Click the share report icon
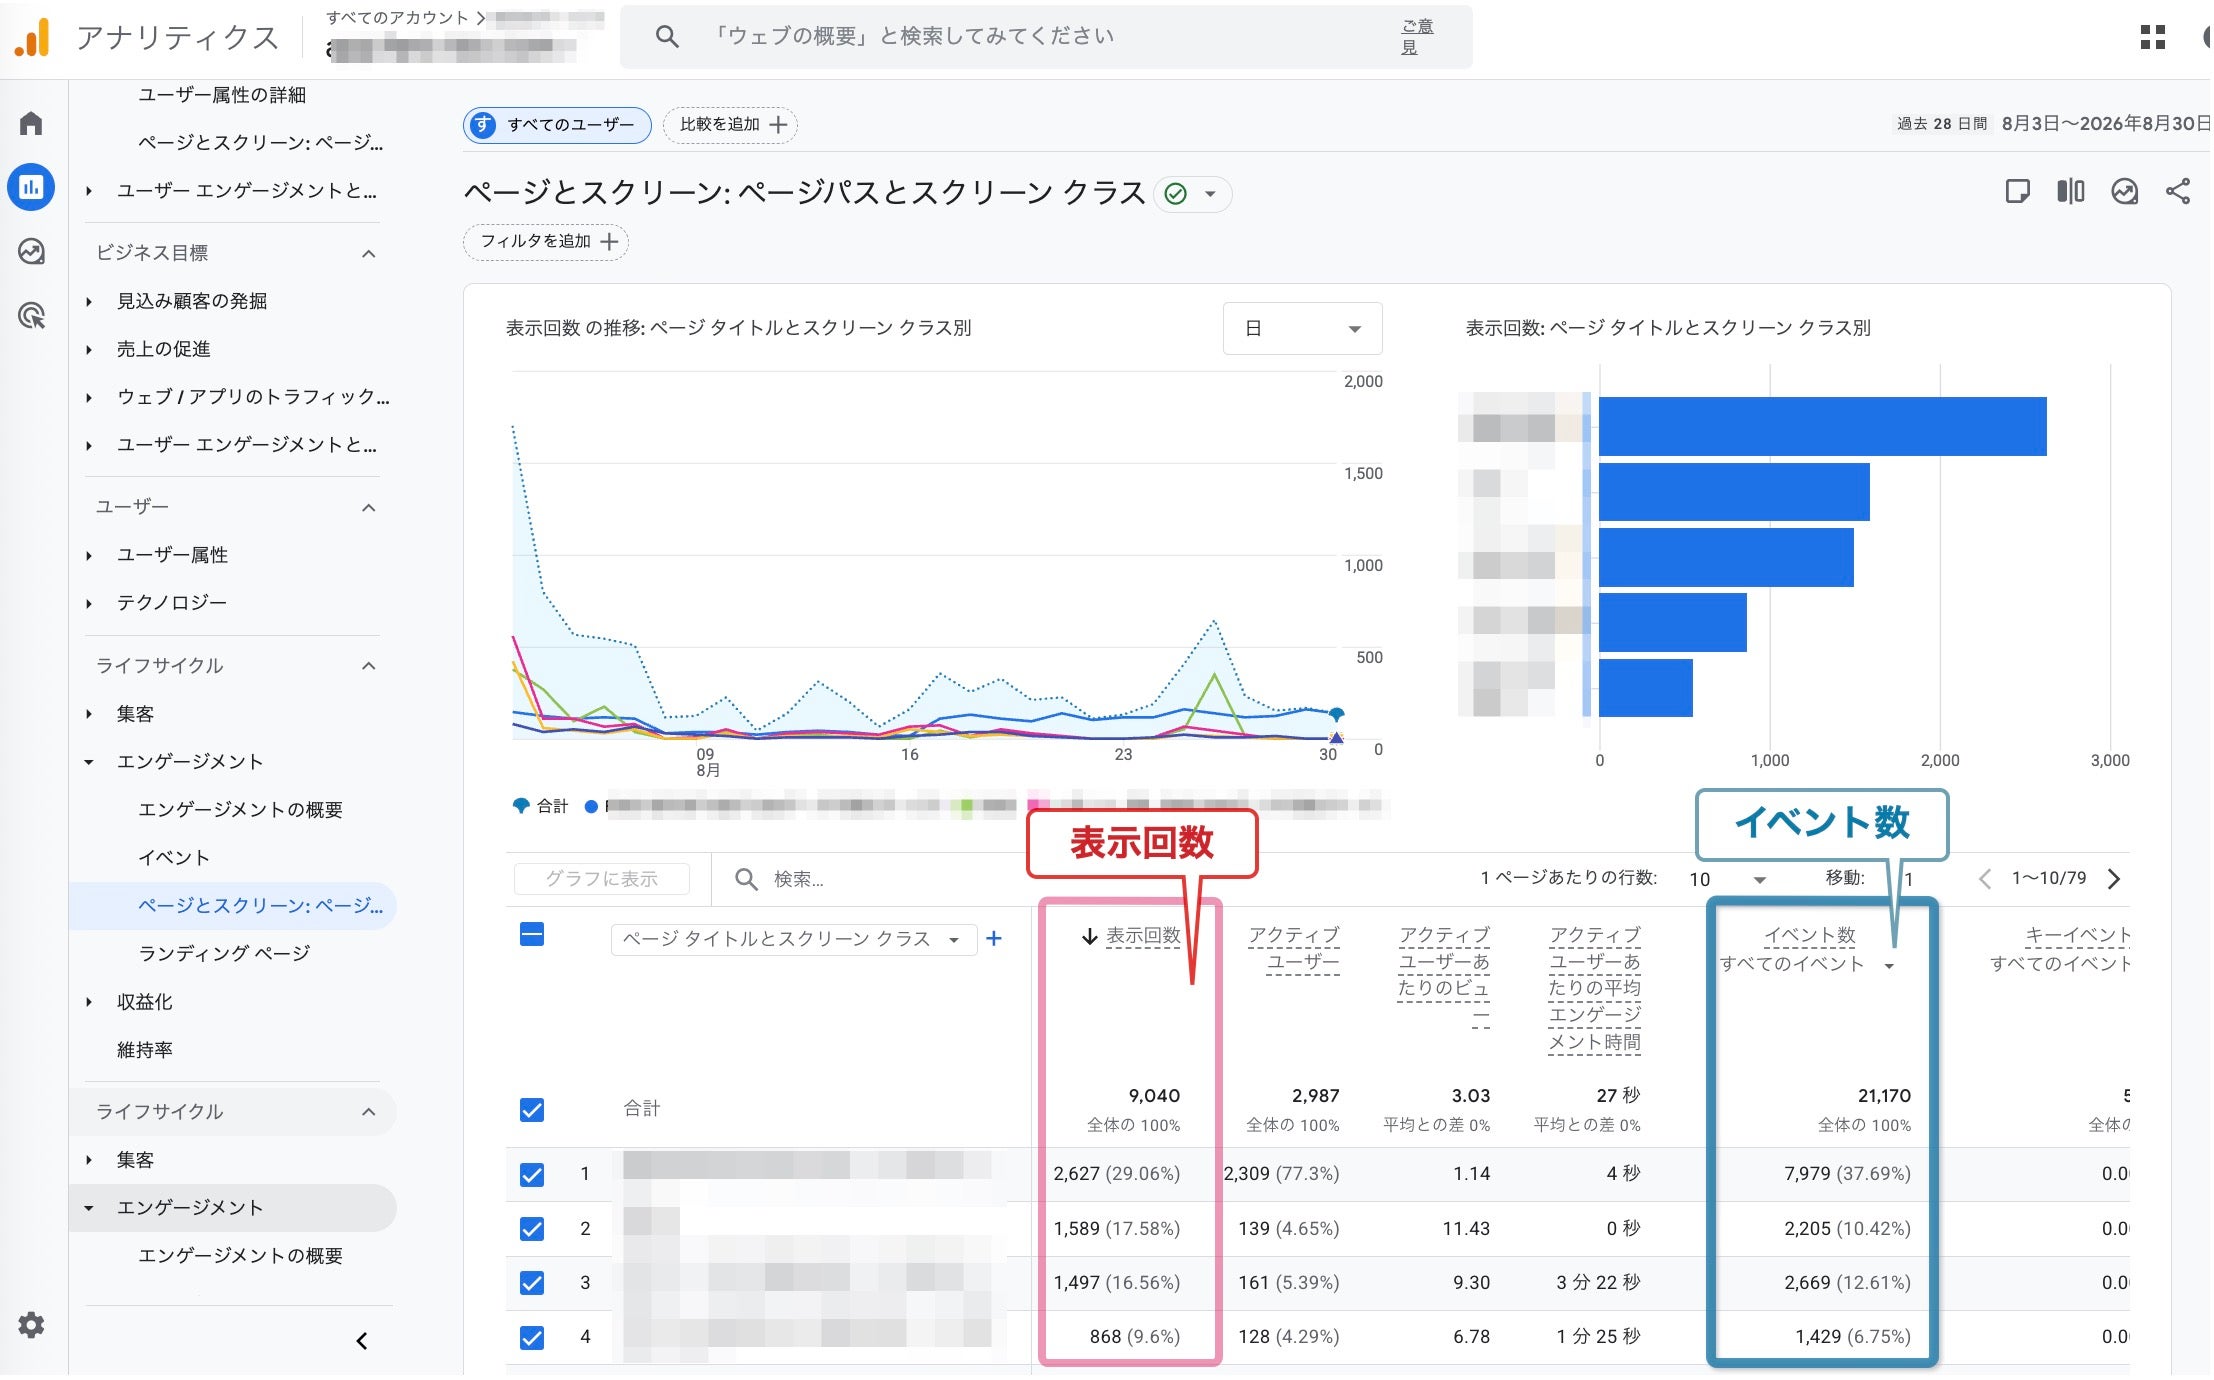2214x1380 pixels. click(x=2177, y=191)
